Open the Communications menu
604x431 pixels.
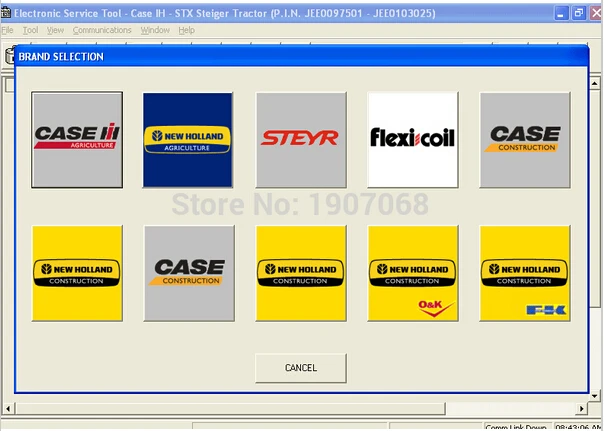click(102, 30)
